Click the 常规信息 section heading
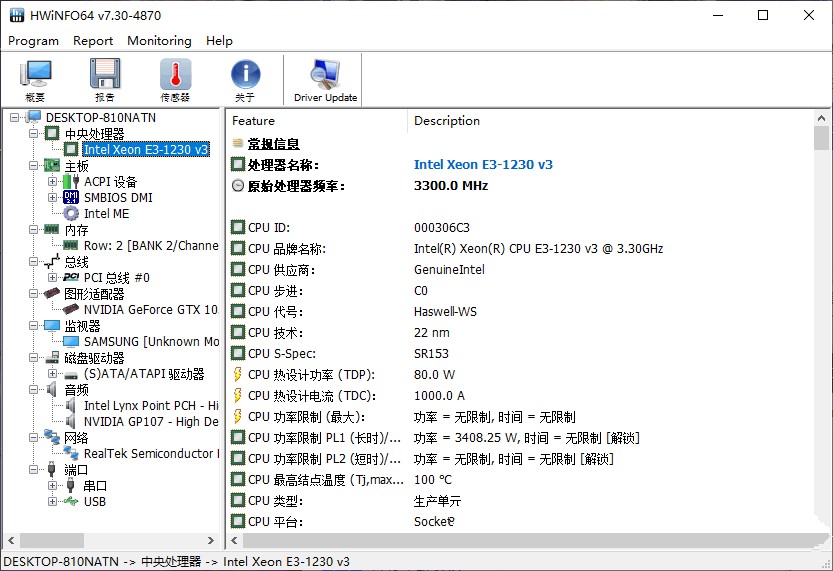The image size is (833, 571). point(274,144)
